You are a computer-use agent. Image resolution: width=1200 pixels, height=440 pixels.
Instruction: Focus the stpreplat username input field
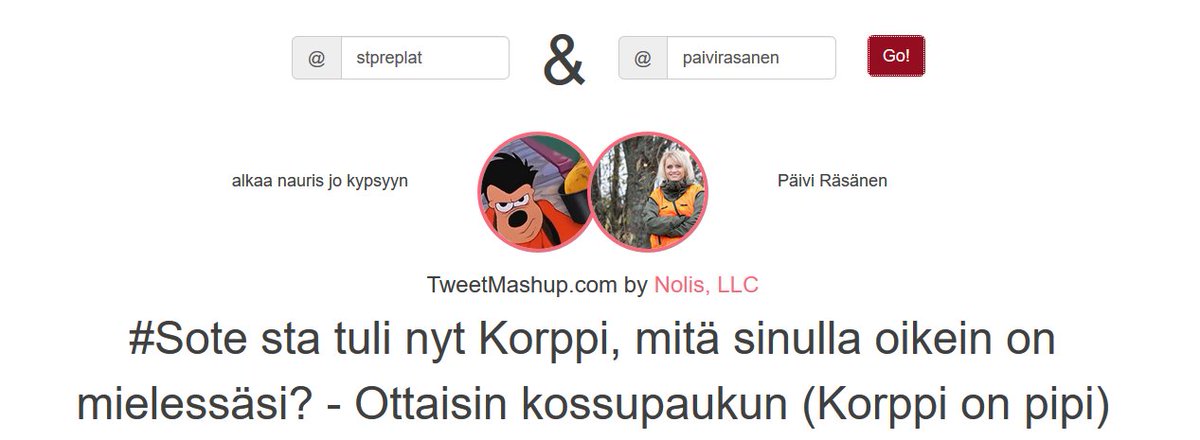[425, 58]
